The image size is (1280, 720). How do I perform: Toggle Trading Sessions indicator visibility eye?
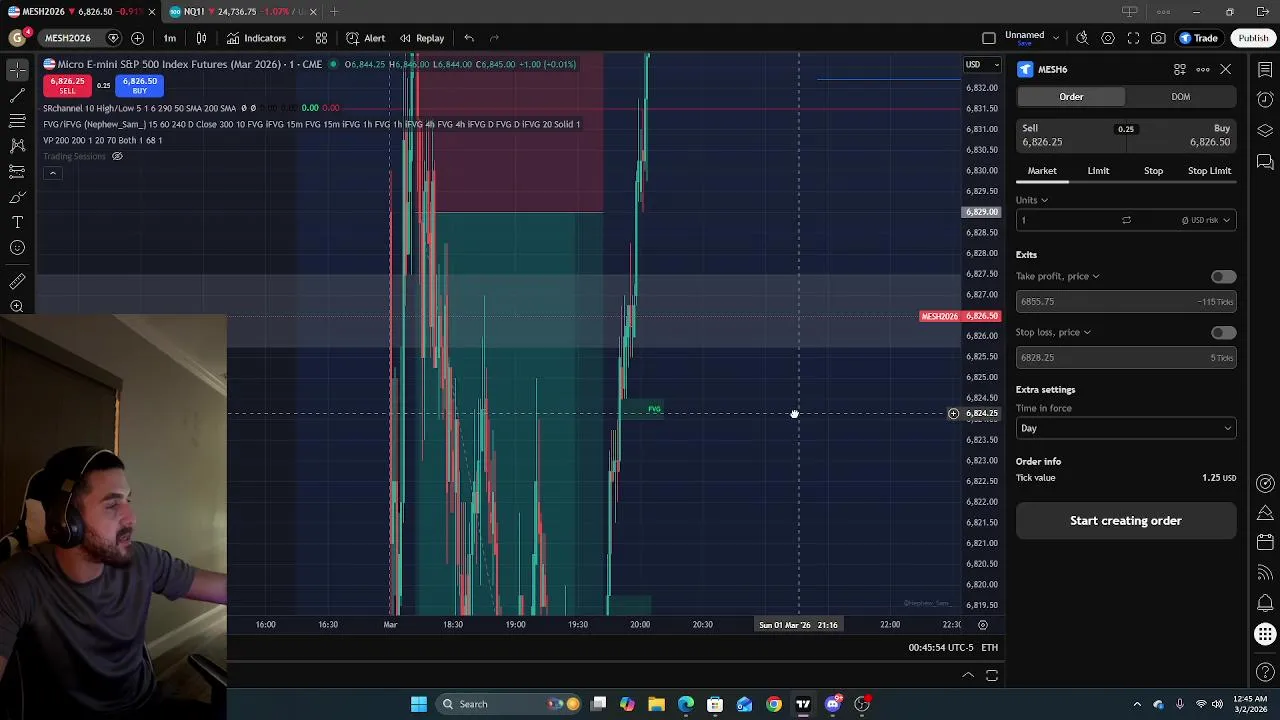[x=117, y=156]
